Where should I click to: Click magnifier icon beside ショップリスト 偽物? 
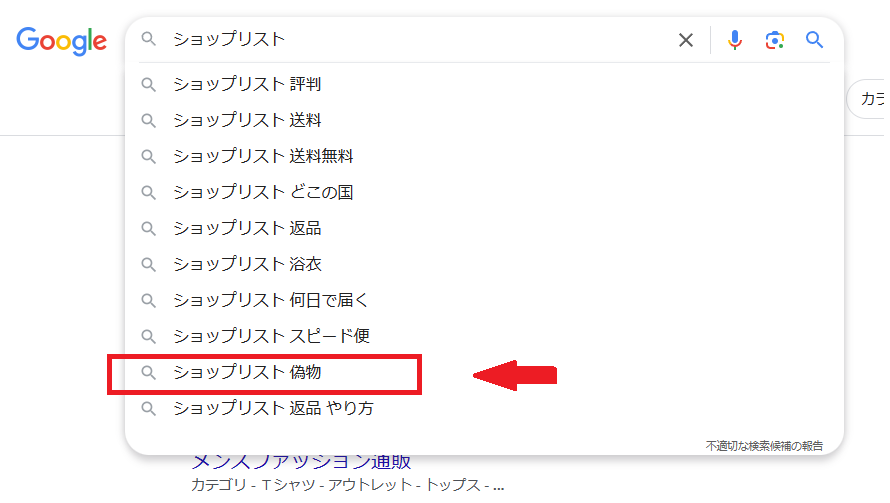pyautogui.click(x=149, y=373)
